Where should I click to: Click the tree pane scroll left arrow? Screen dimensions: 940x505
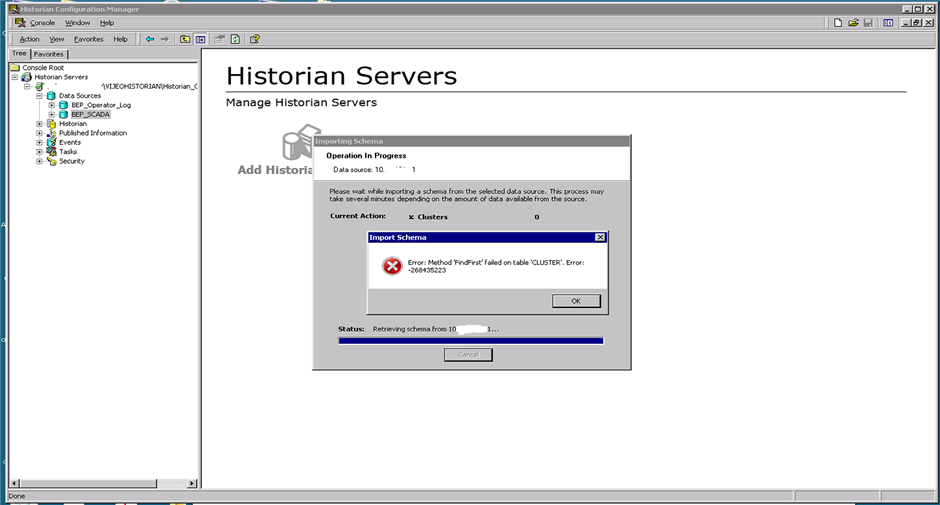click(x=15, y=483)
